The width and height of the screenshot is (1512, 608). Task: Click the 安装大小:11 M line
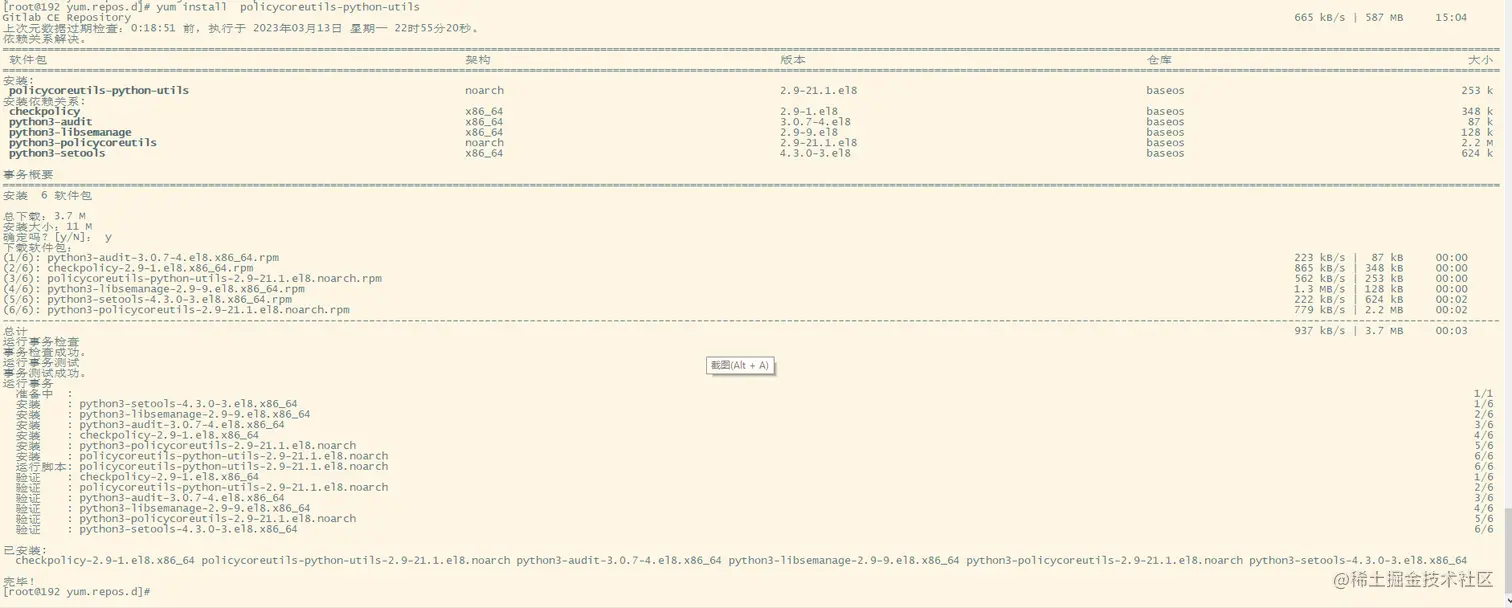47,227
